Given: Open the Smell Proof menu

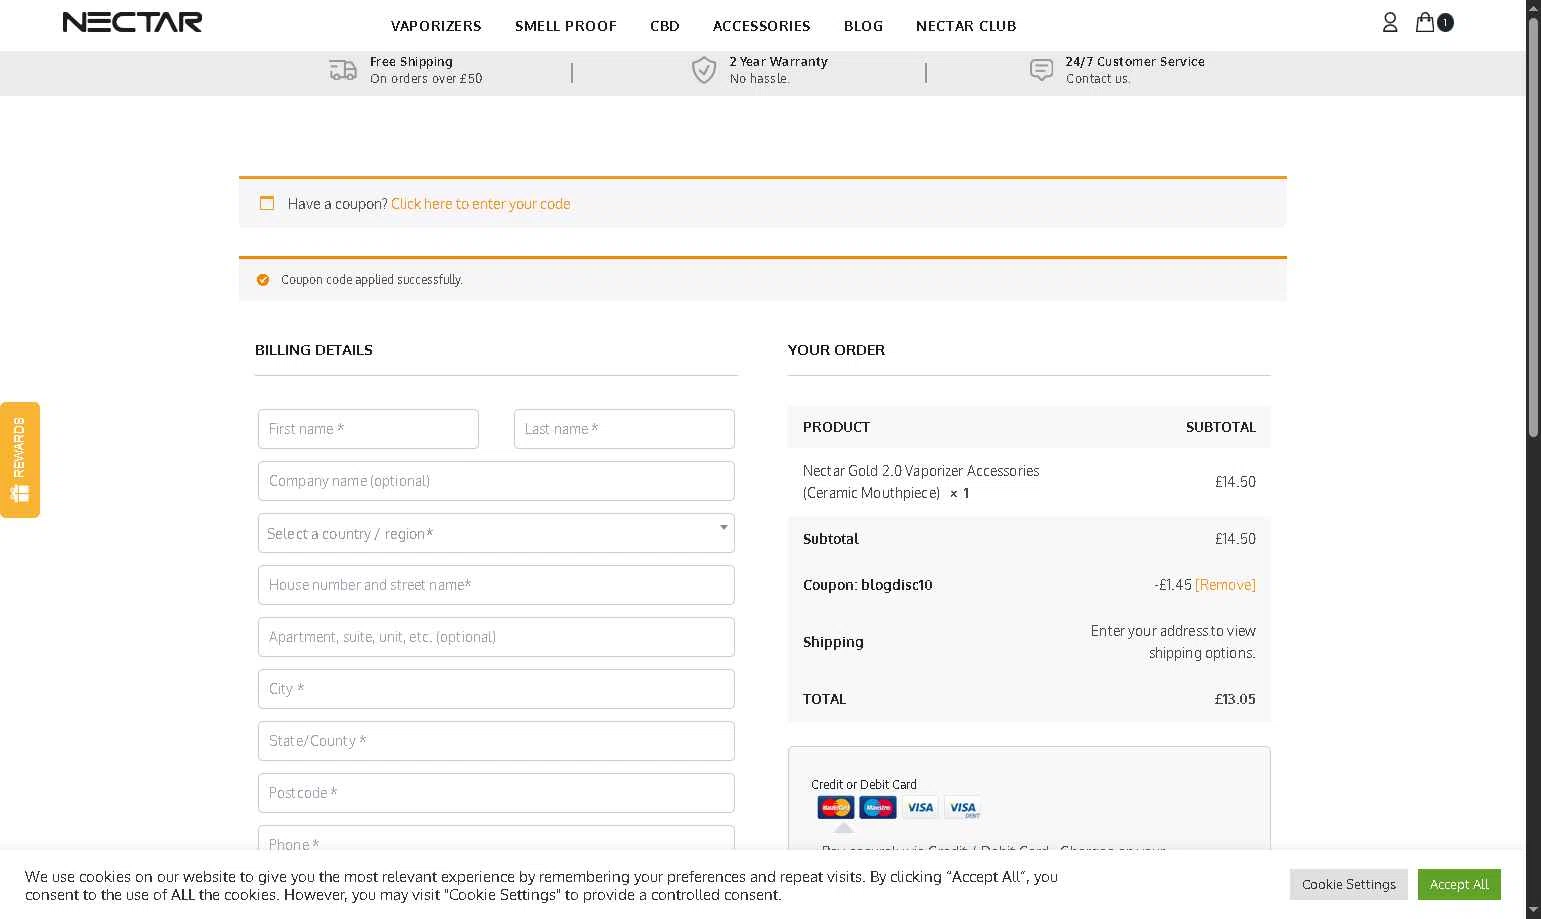Looking at the screenshot, I should tap(566, 26).
